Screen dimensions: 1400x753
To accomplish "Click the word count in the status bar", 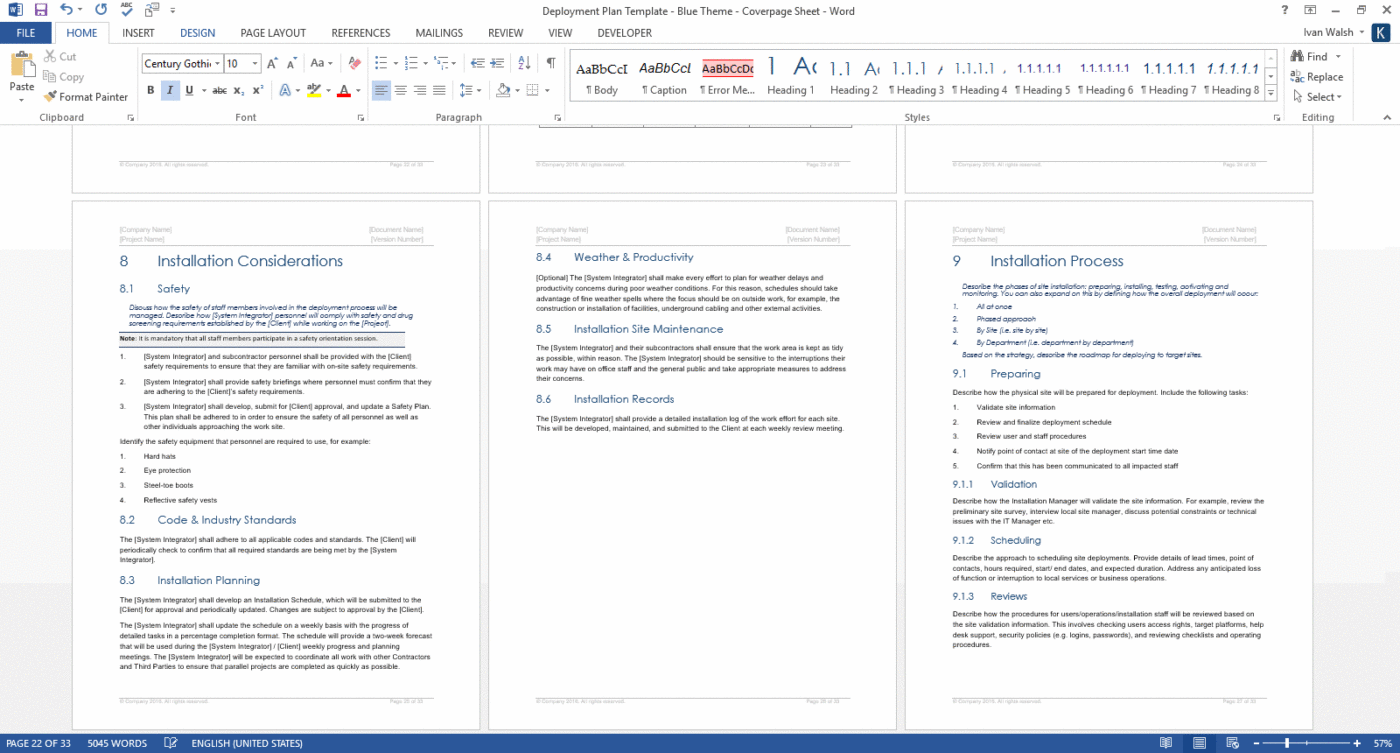I will click(x=116, y=744).
